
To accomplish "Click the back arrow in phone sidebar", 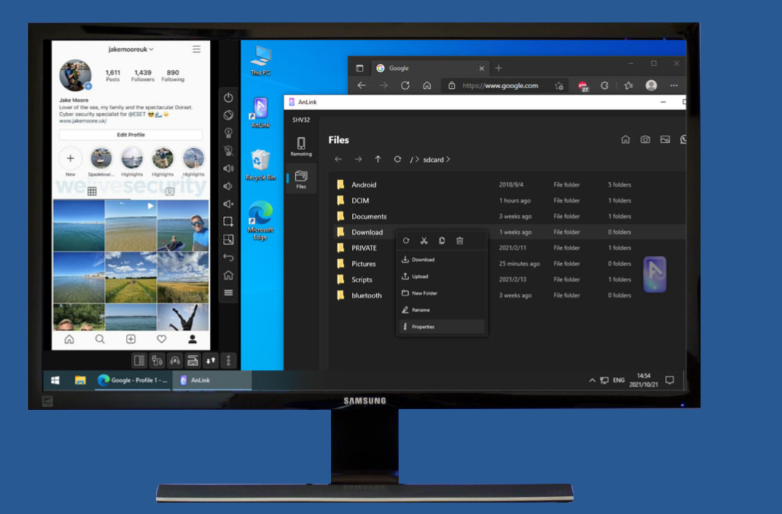I will tap(228, 257).
